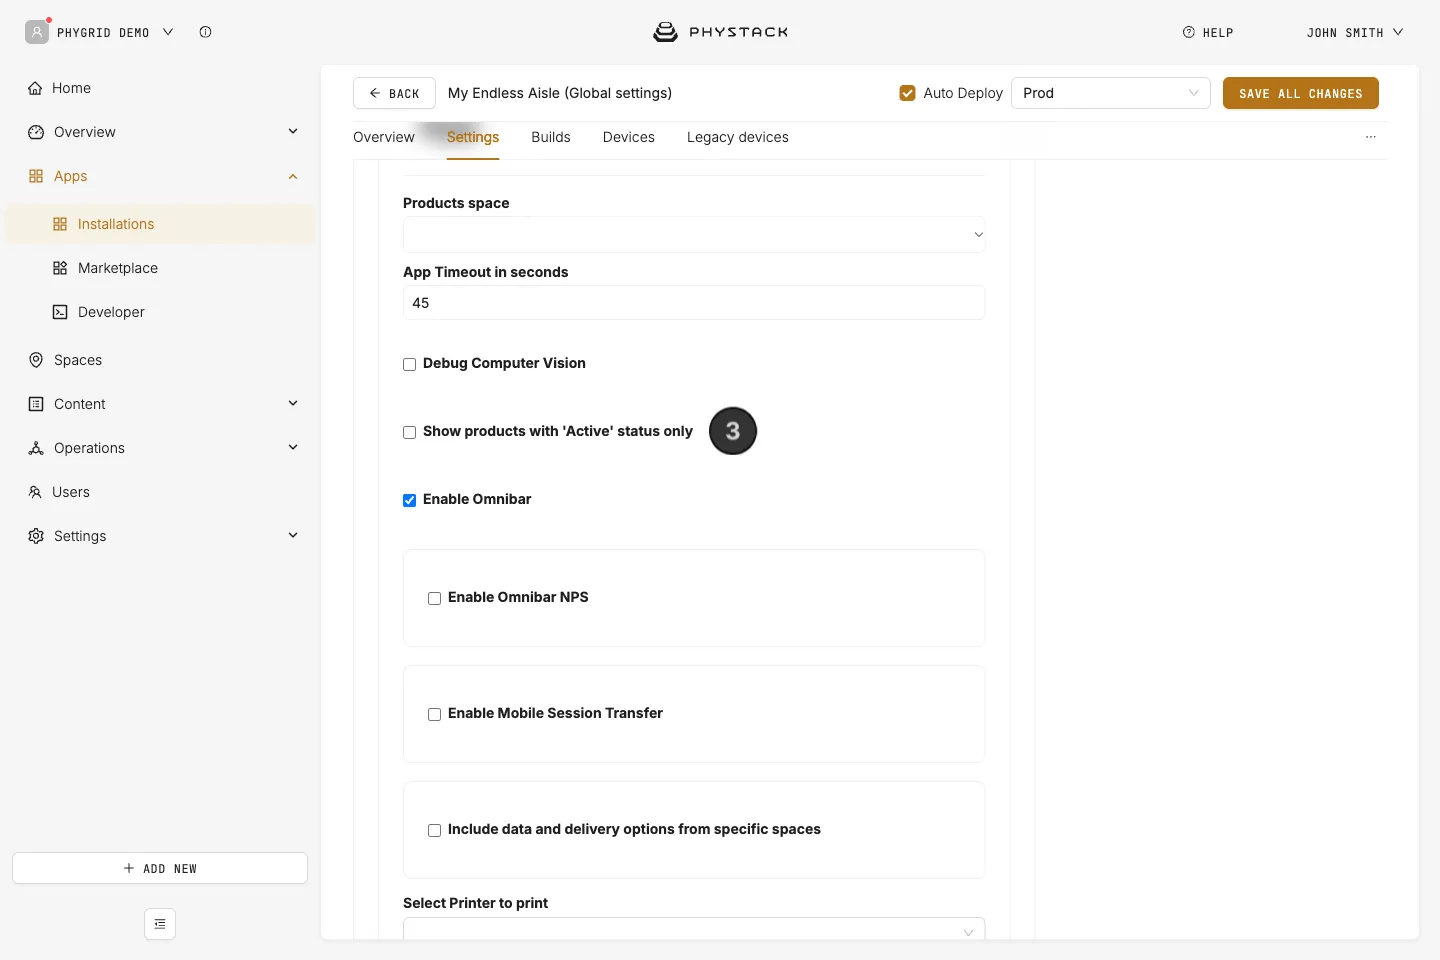This screenshot has height=960, width=1440.
Task: Go to the Overview tab of installation
Action: pos(384,137)
